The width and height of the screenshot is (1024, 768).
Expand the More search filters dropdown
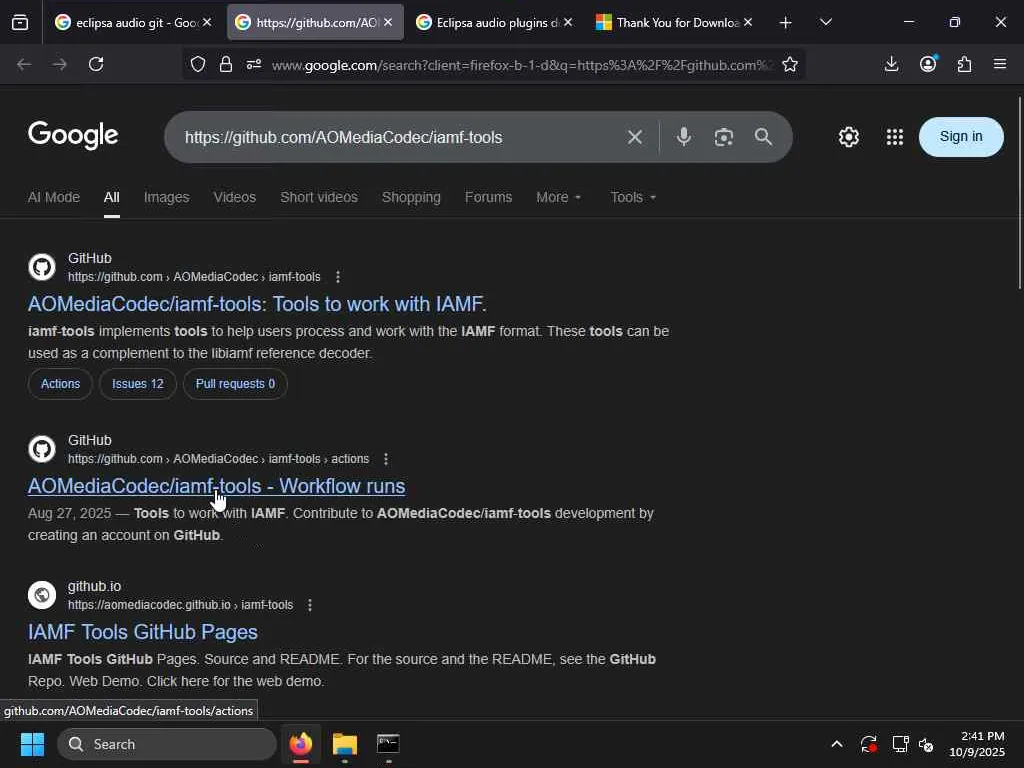tap(559, 197)
